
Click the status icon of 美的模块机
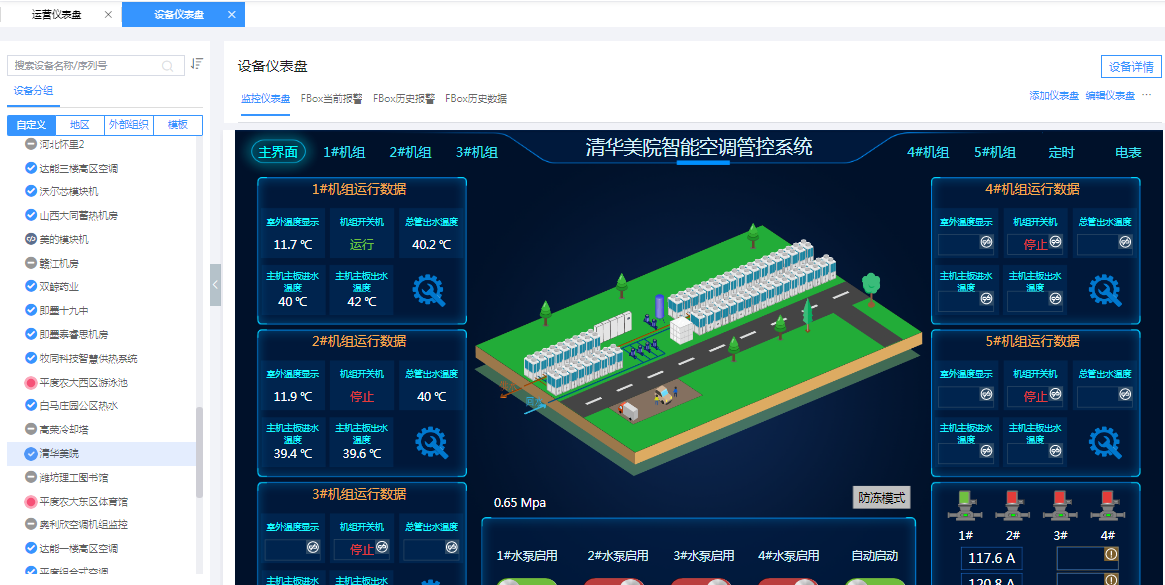tap(31, 239)
